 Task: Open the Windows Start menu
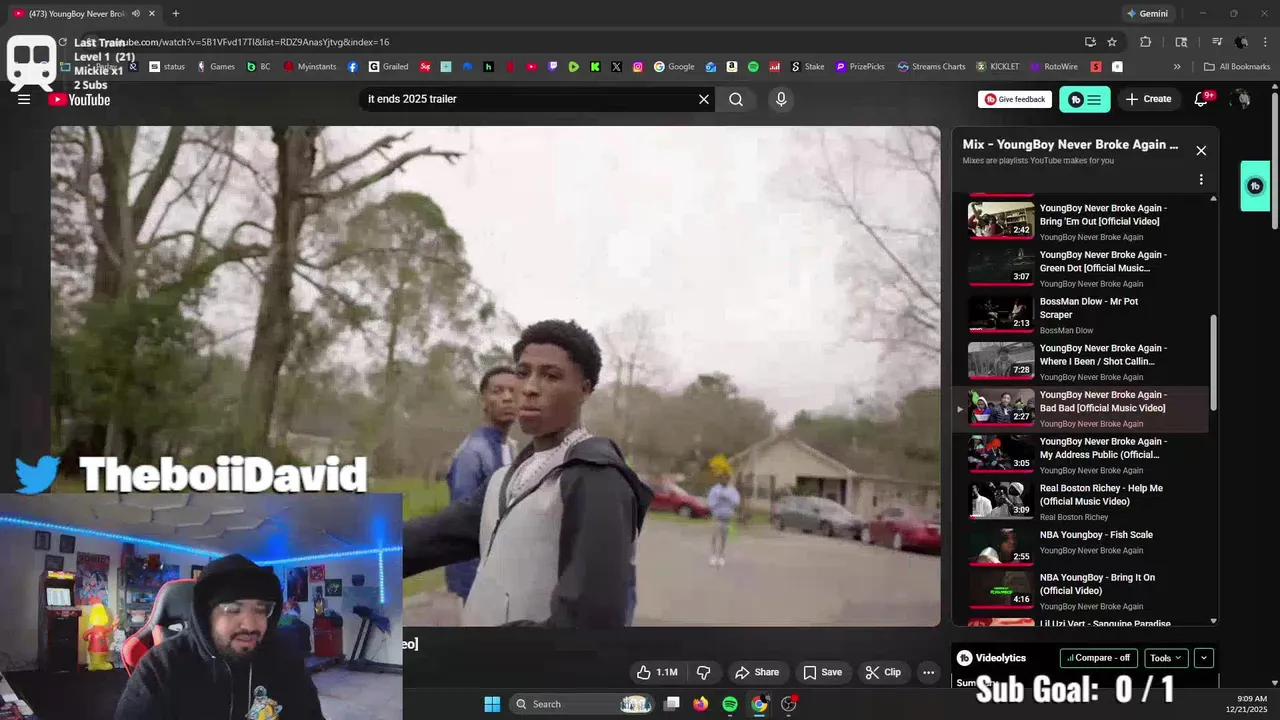click(492, 704)
